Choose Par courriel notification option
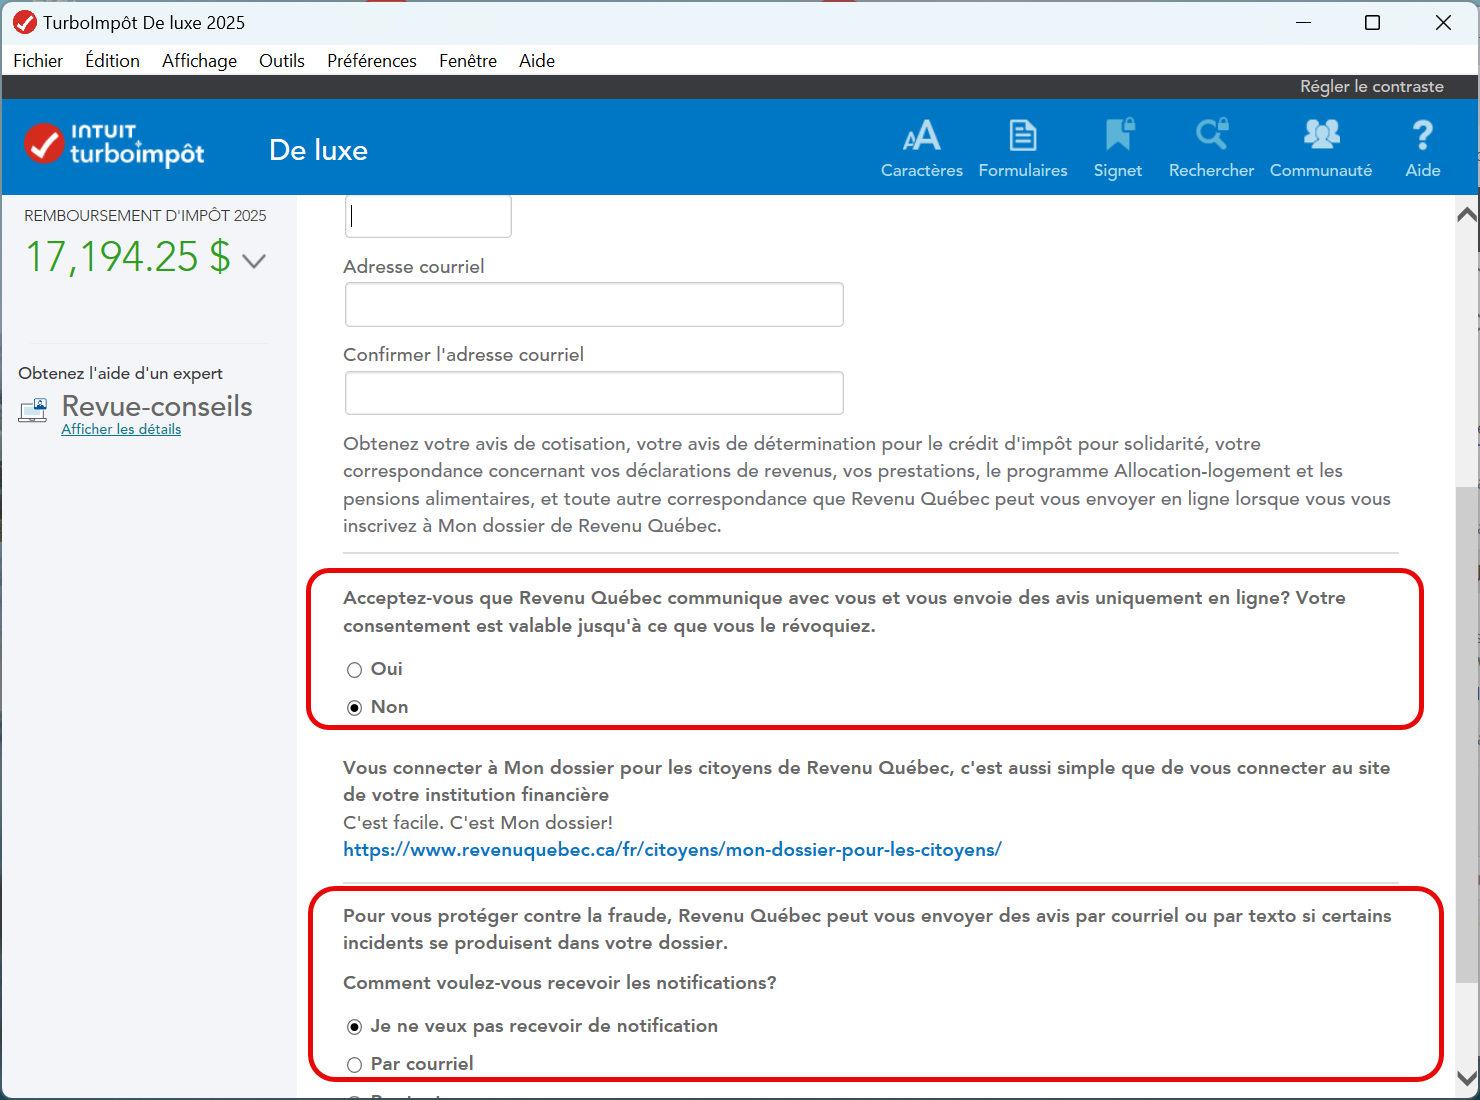 tap(354, 1065)
